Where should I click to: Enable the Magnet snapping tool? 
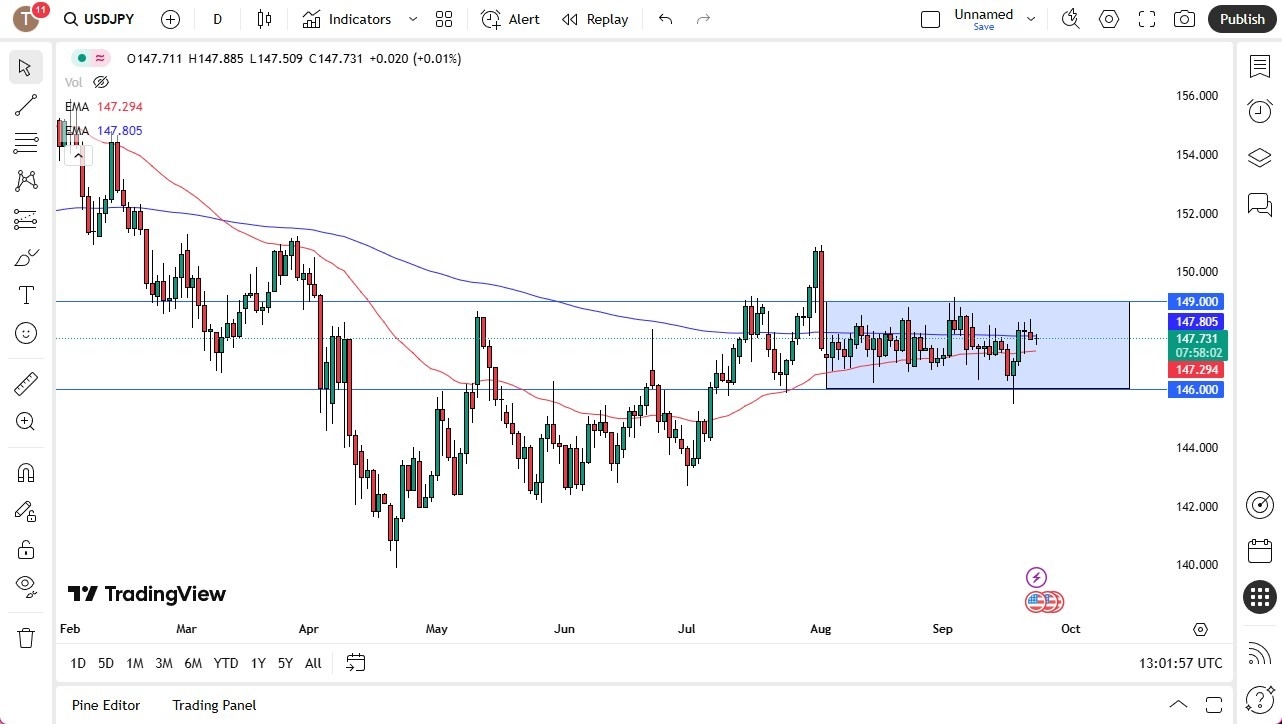(25, 472)
